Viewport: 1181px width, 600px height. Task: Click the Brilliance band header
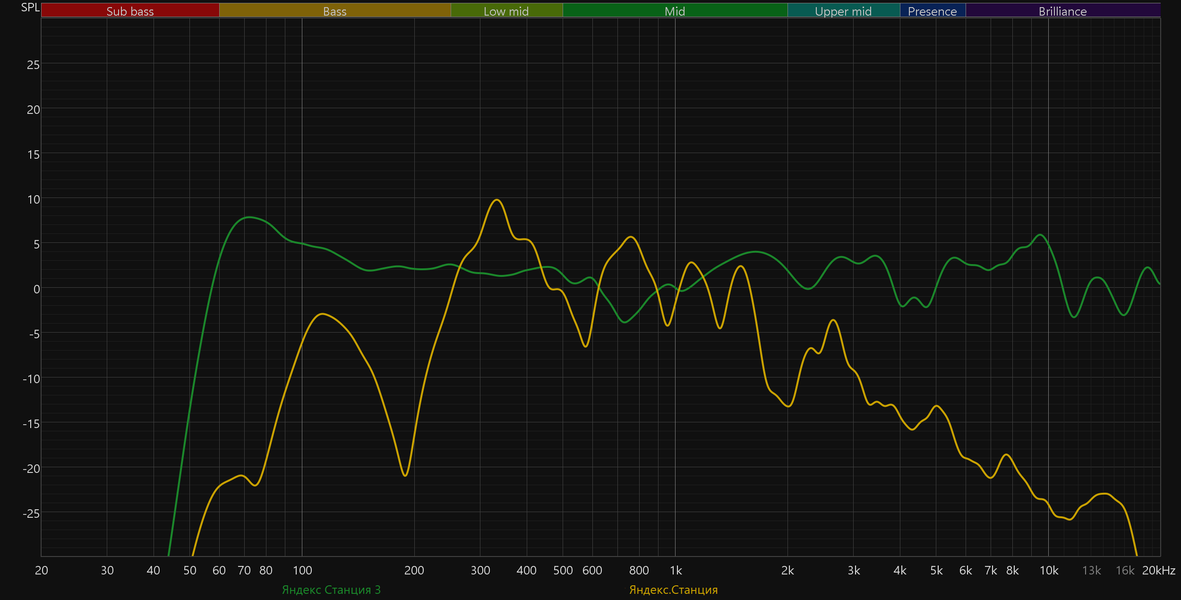[1063, 11]
